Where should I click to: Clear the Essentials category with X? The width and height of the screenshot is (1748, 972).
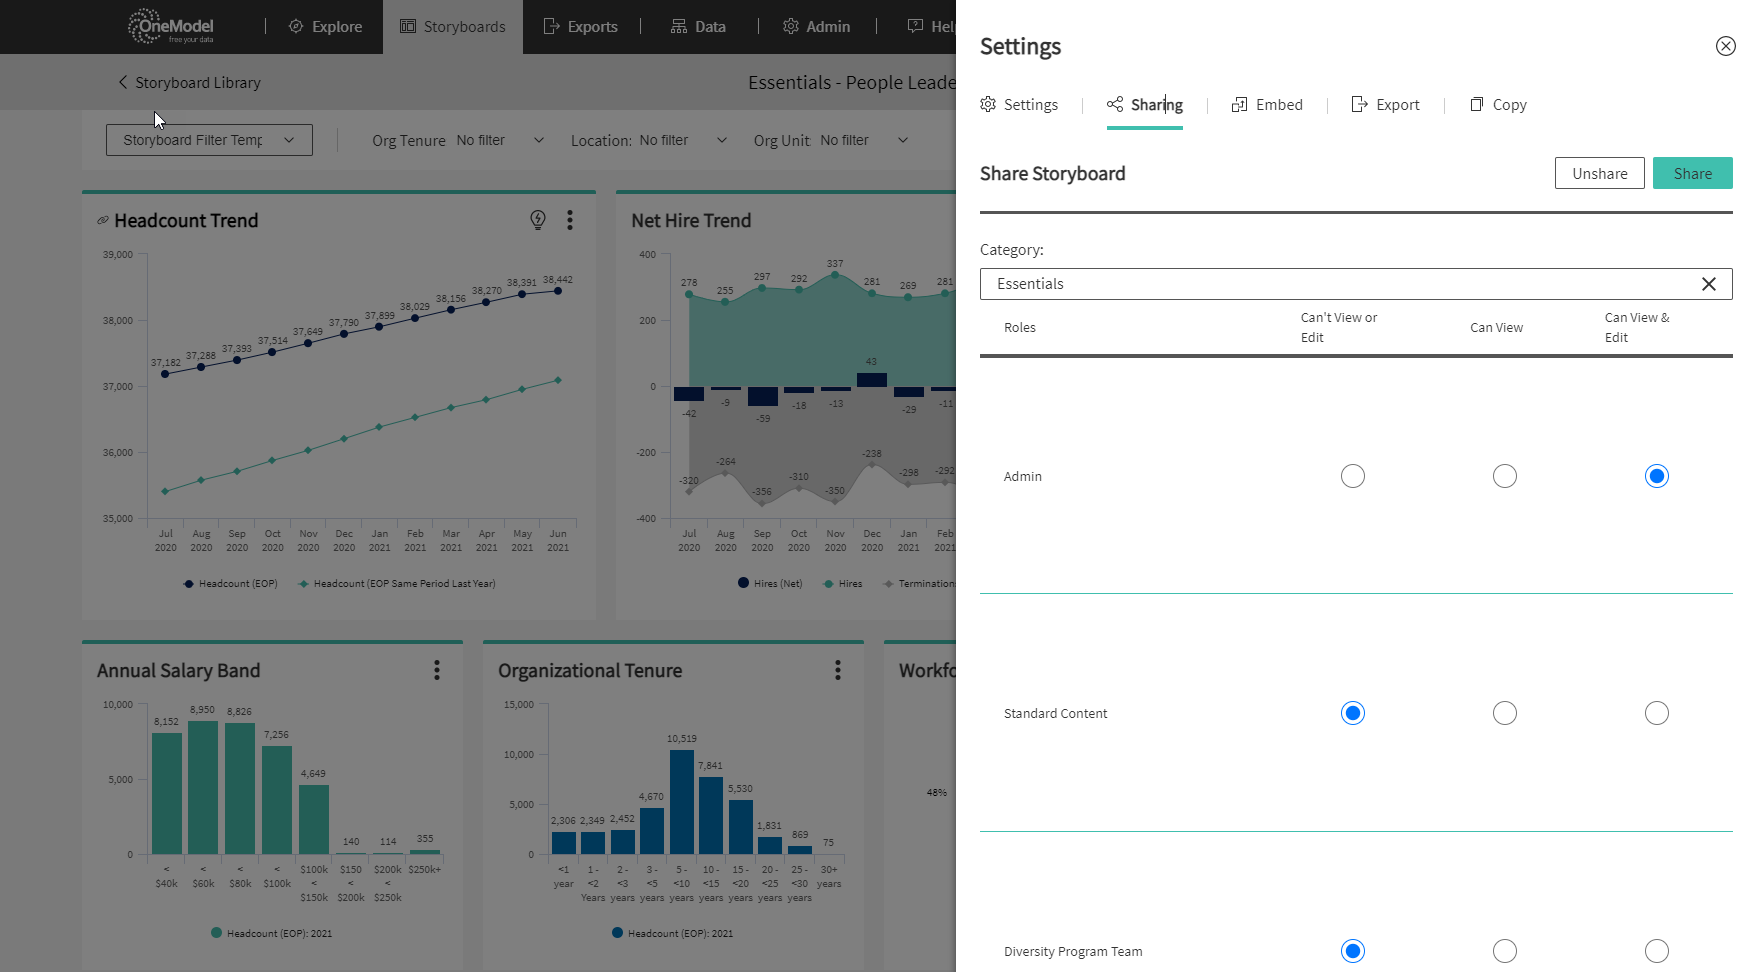1709,284
